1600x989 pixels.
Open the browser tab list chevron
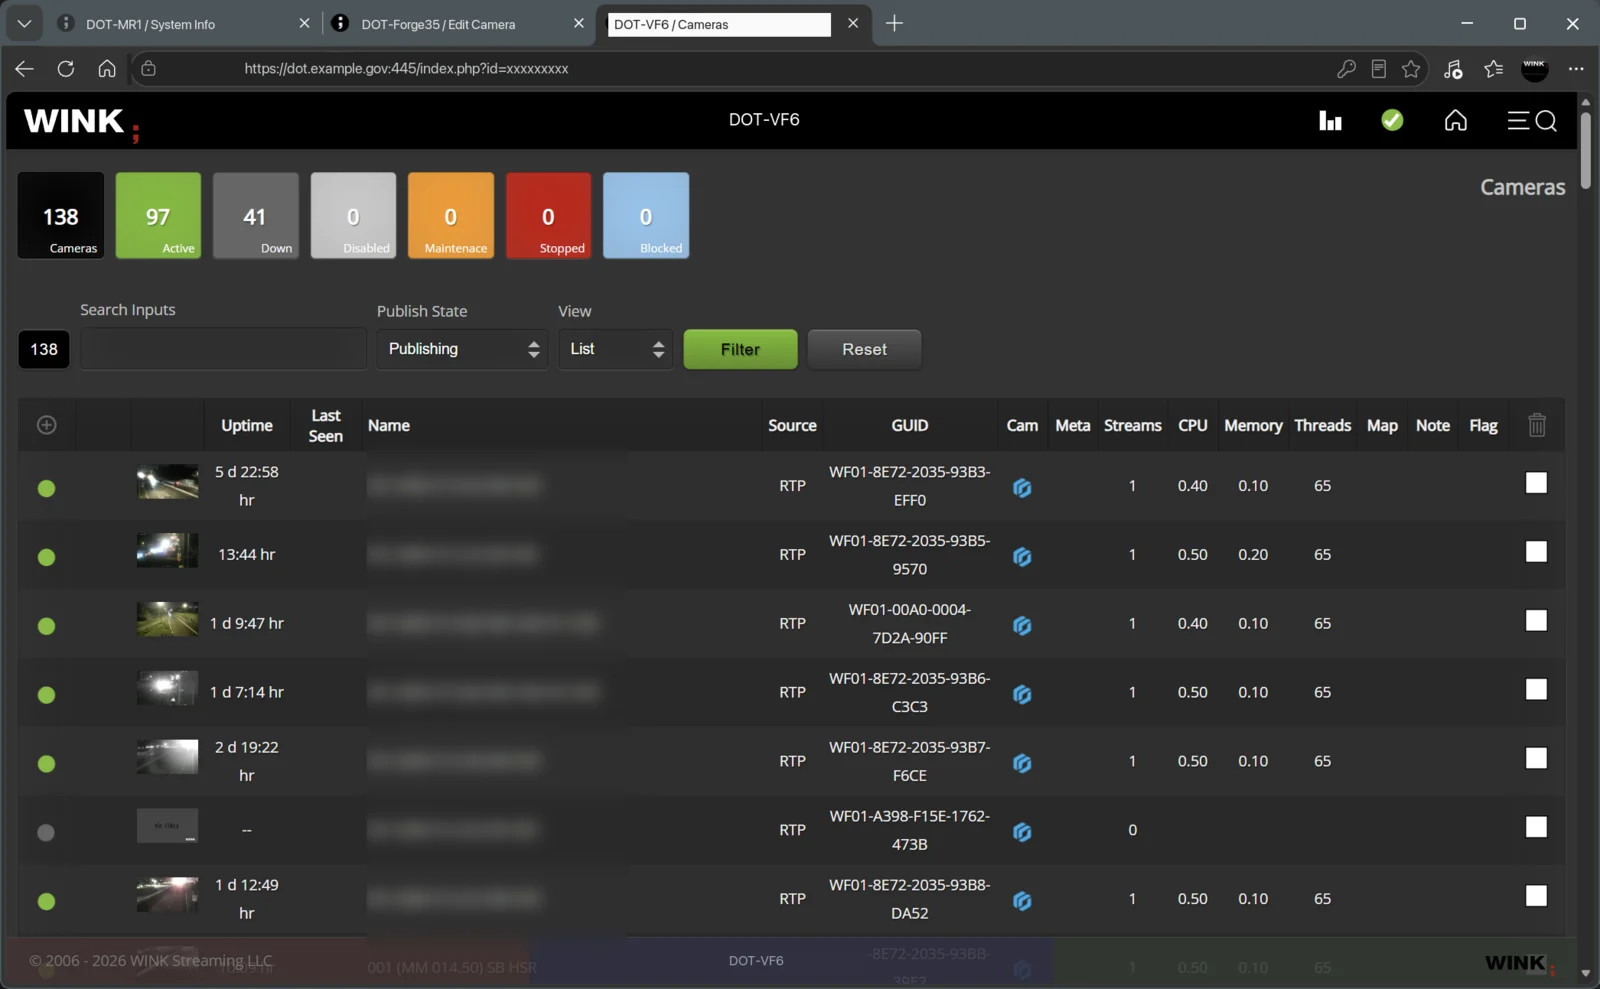click(24, 23)
